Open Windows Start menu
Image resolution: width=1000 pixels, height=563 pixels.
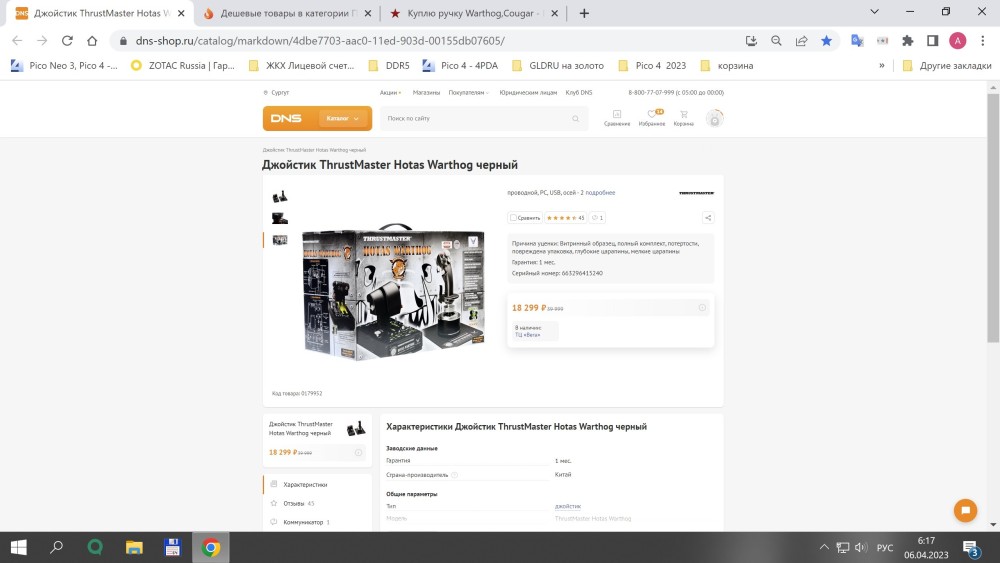[18, 547]
